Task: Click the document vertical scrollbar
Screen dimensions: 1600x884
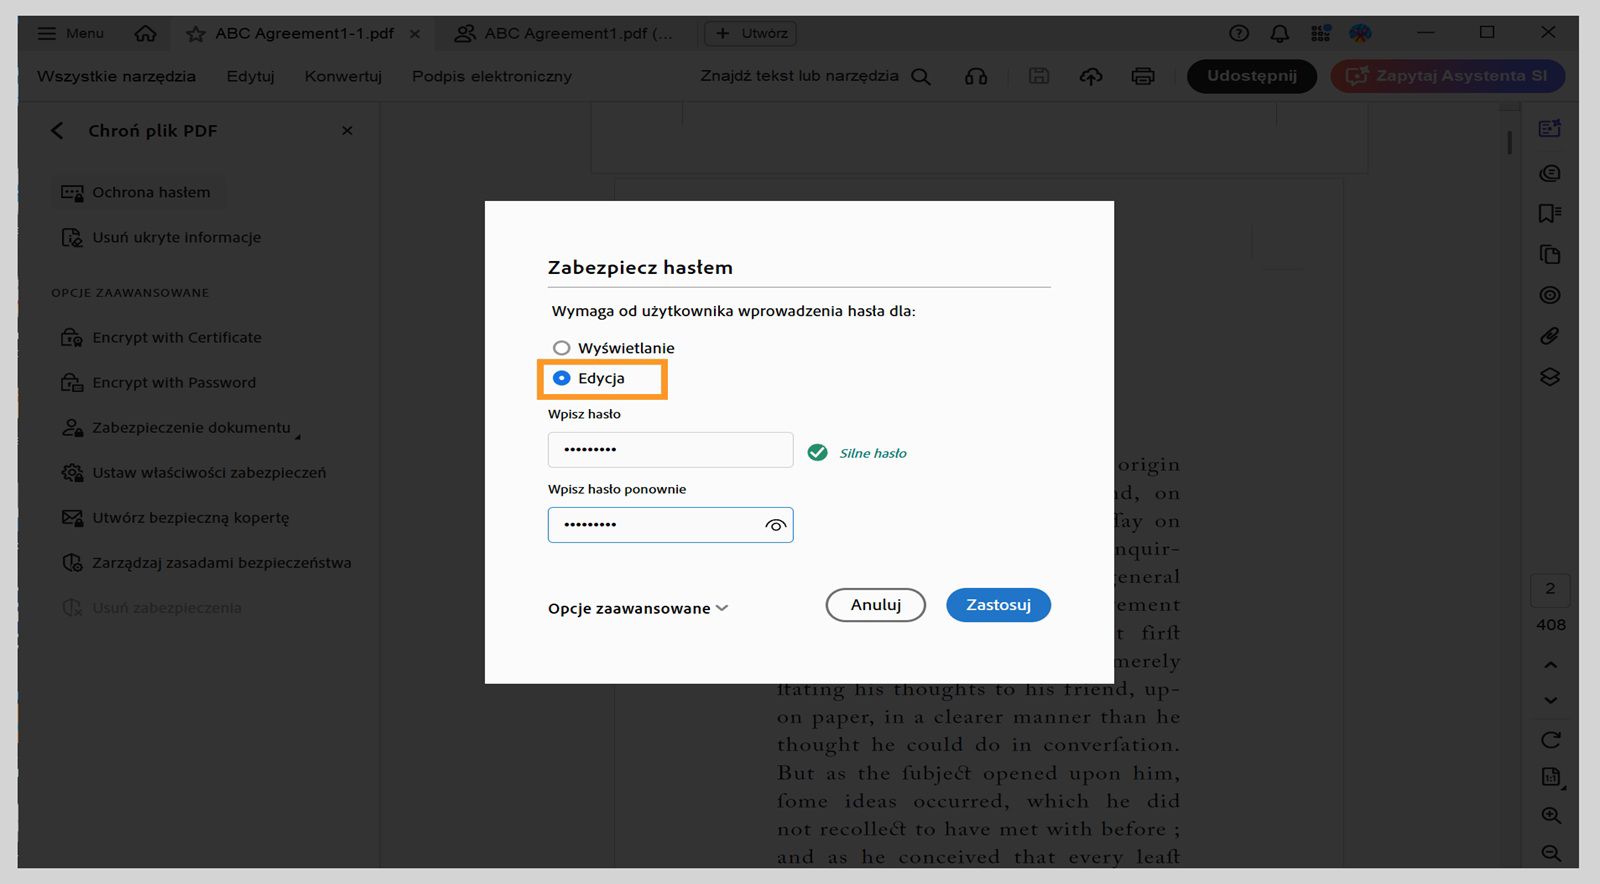Action: [x=1509, y=142]
